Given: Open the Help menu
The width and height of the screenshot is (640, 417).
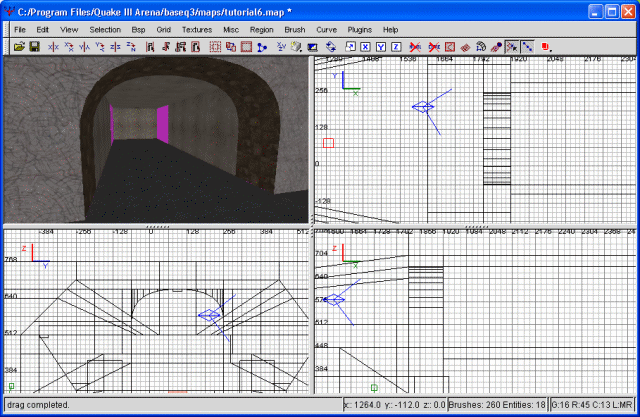Looking at the screenshot, I should coord(390,30).
